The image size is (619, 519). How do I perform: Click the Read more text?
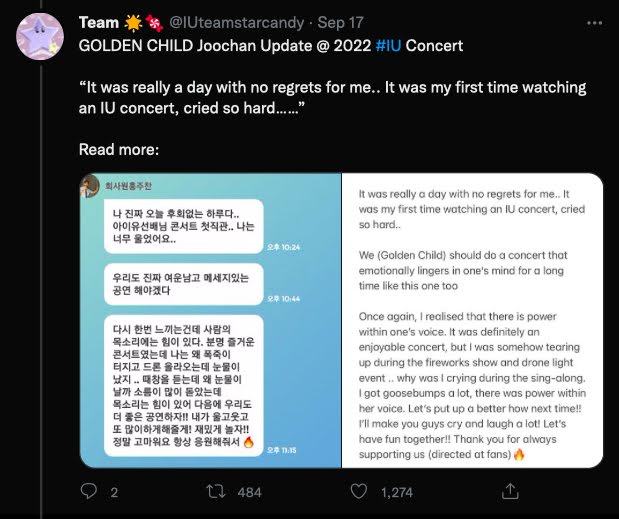click(119, 150)
